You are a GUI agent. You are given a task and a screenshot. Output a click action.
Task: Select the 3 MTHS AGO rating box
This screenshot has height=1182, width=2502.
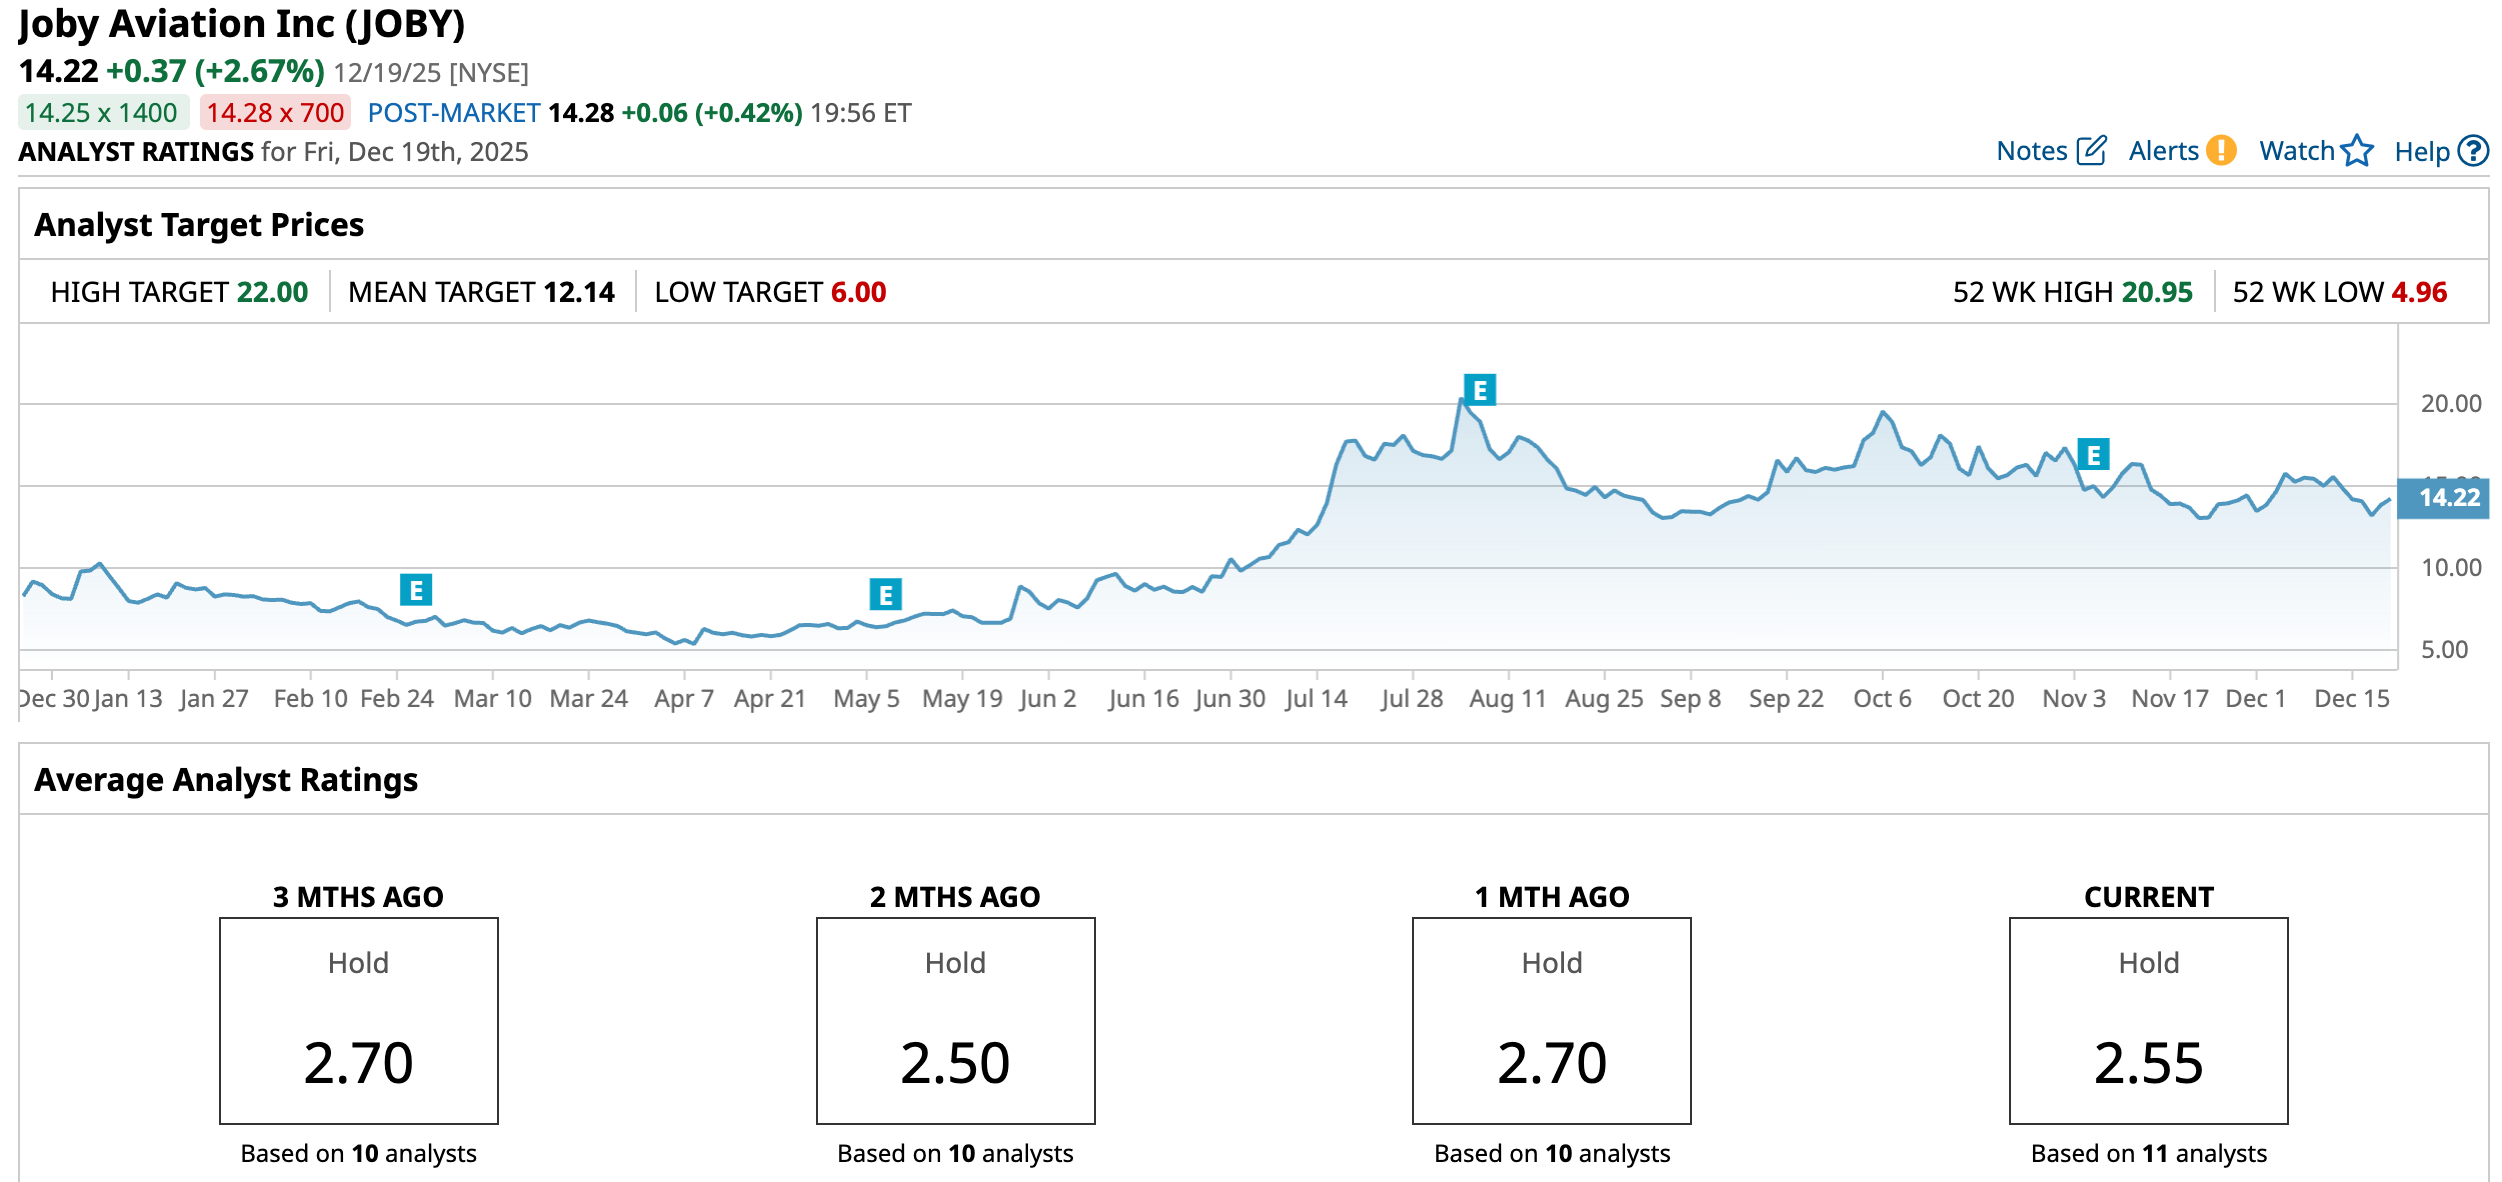[x=359, y=1020]
